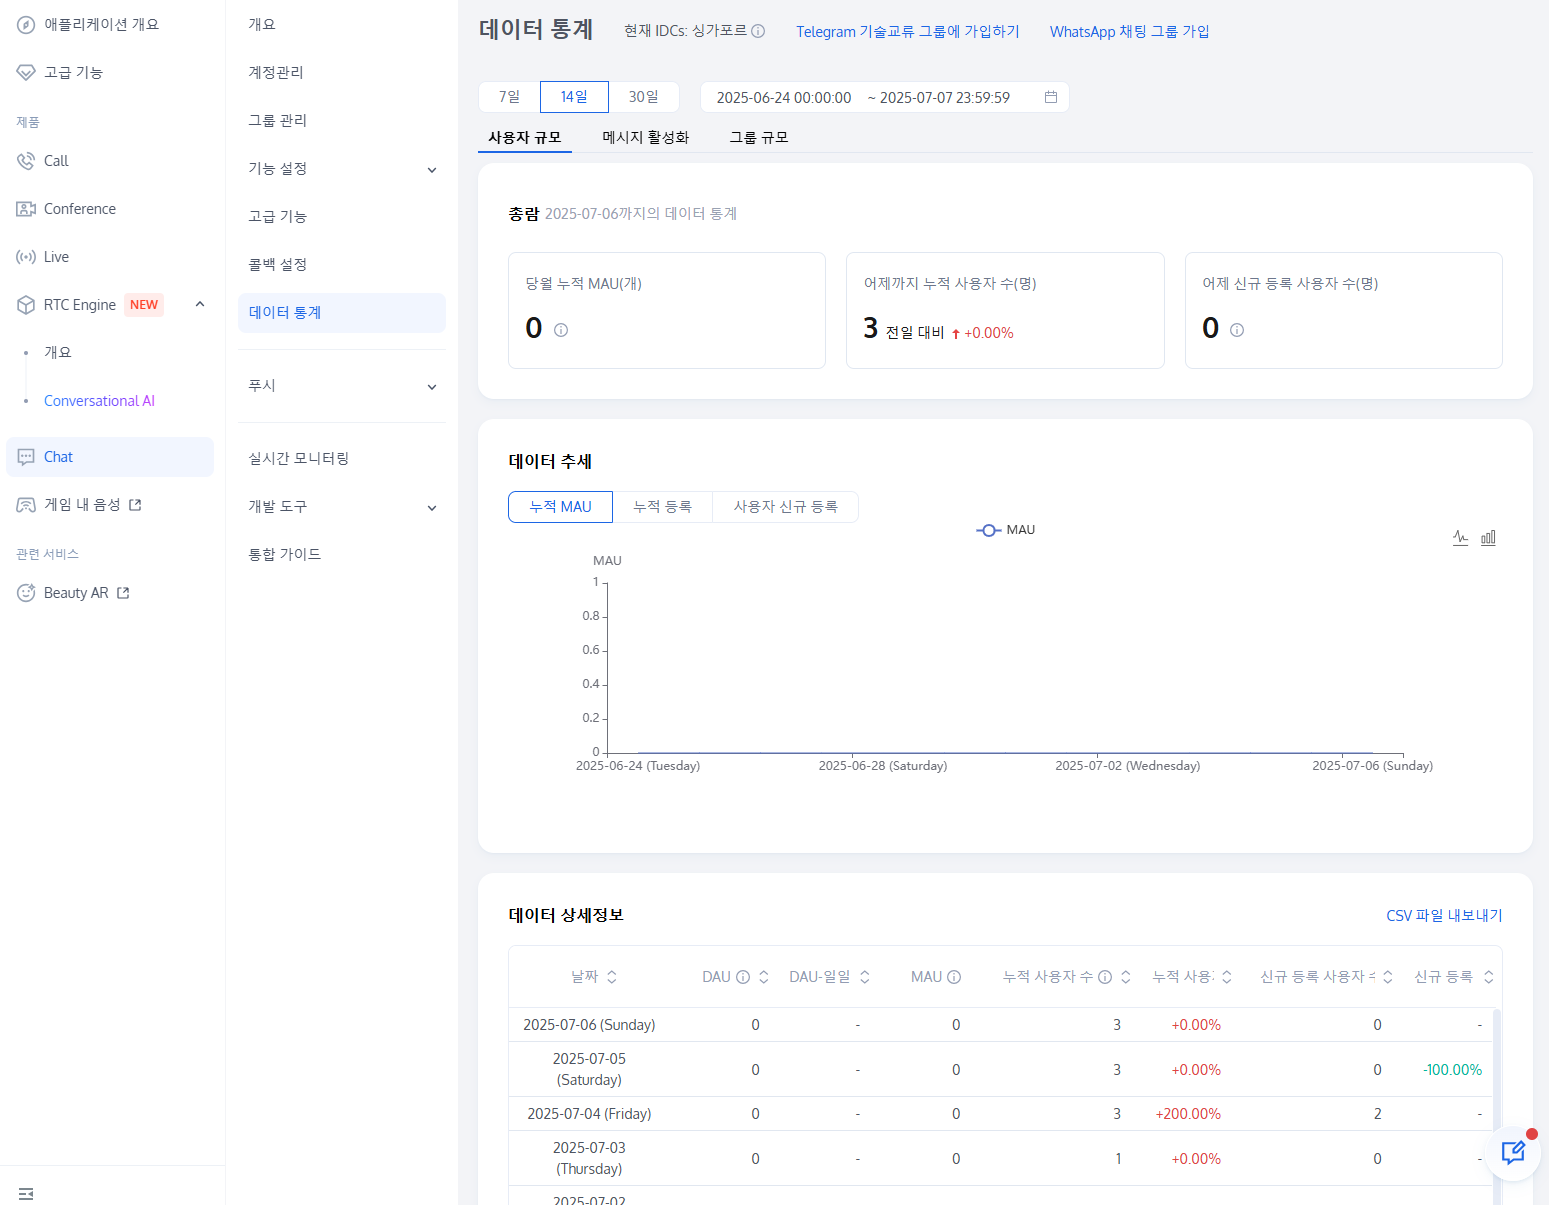The image size is (1549, 1205).
Task: Open the 그룹 규모 tab
Action: pos(758,137)
